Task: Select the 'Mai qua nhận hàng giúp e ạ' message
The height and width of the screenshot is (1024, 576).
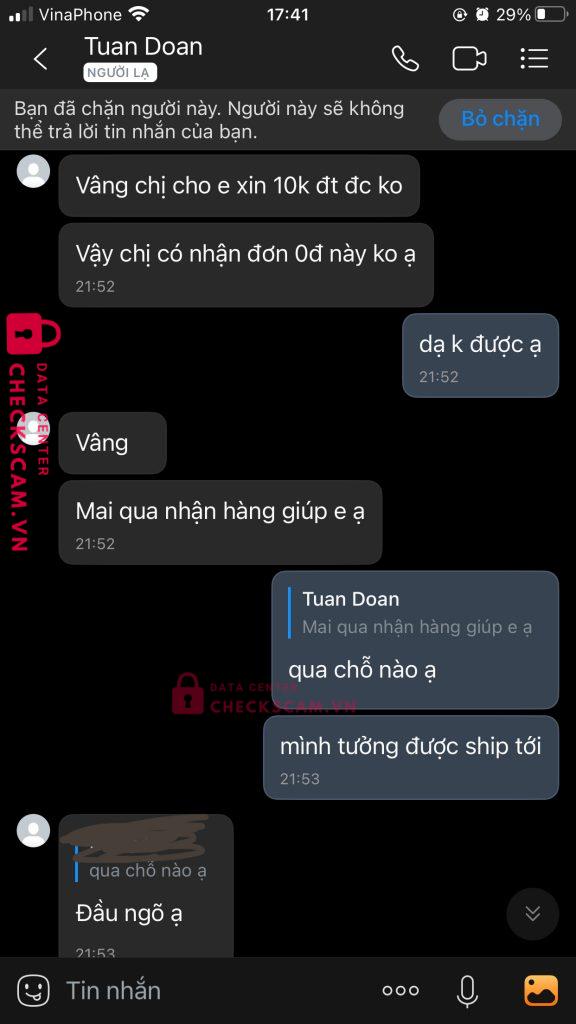Action: click(220, 522)
